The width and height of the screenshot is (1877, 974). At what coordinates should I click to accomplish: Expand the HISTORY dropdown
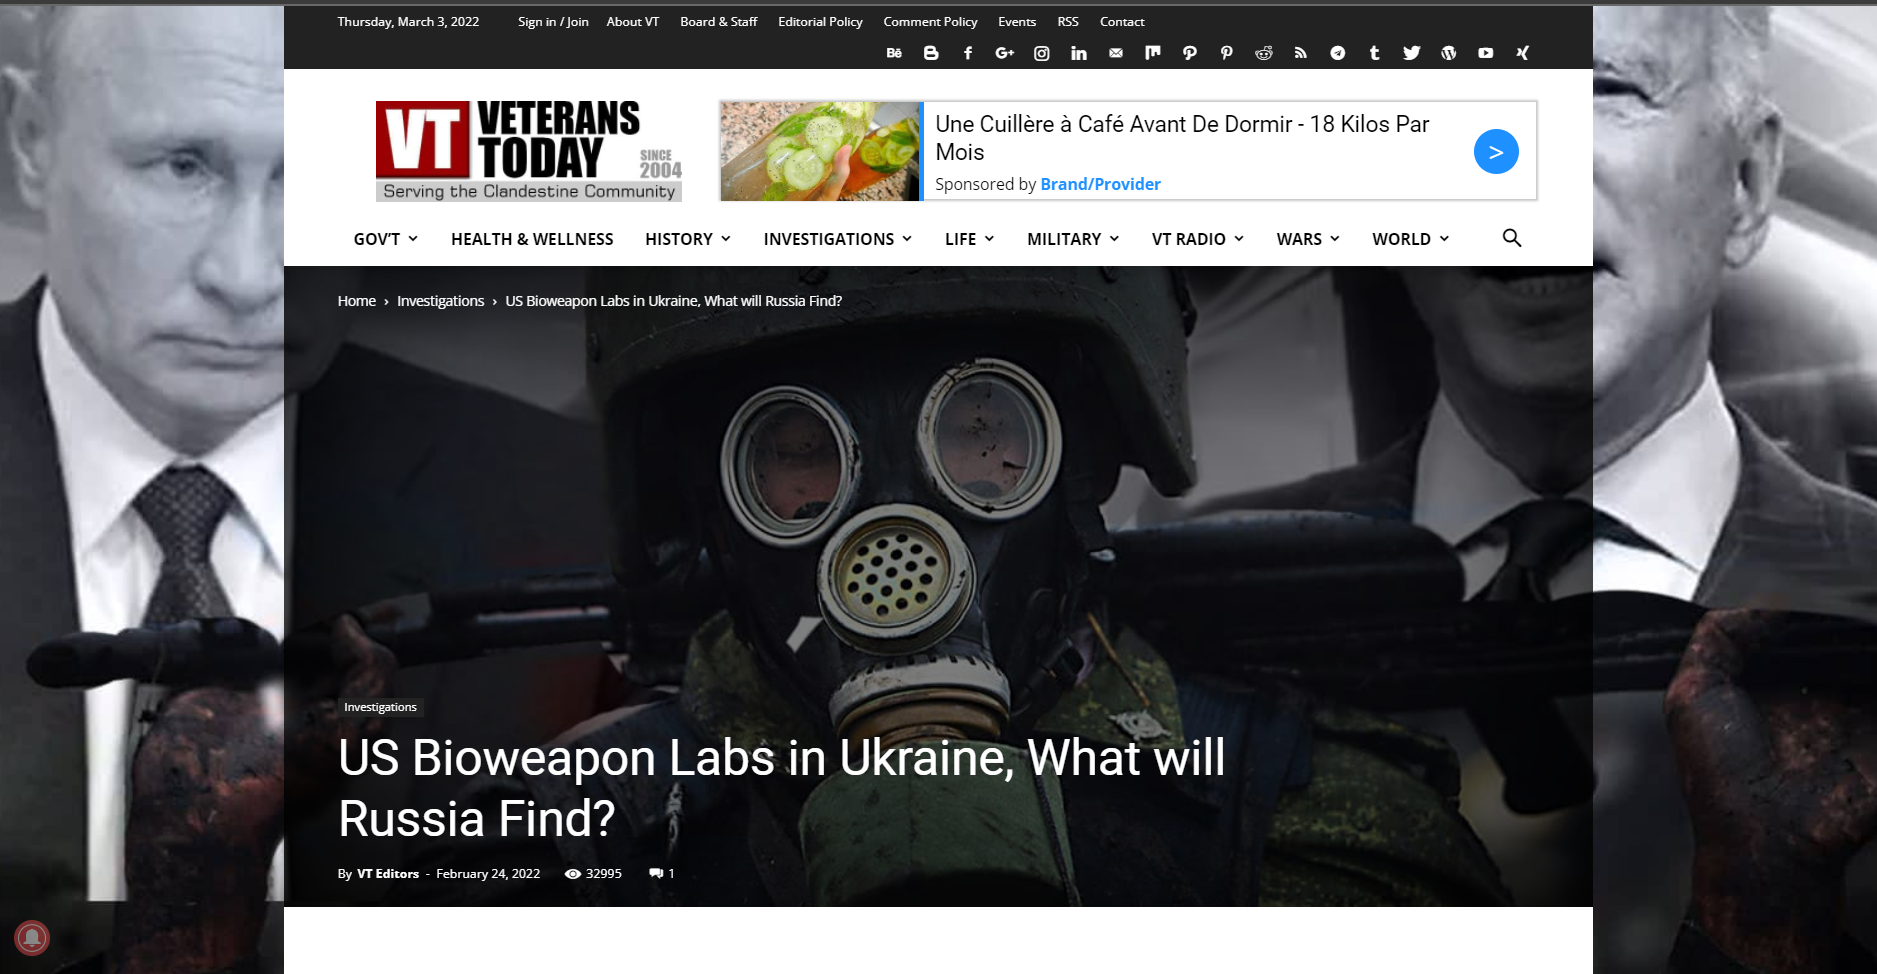tap(688, 239)
